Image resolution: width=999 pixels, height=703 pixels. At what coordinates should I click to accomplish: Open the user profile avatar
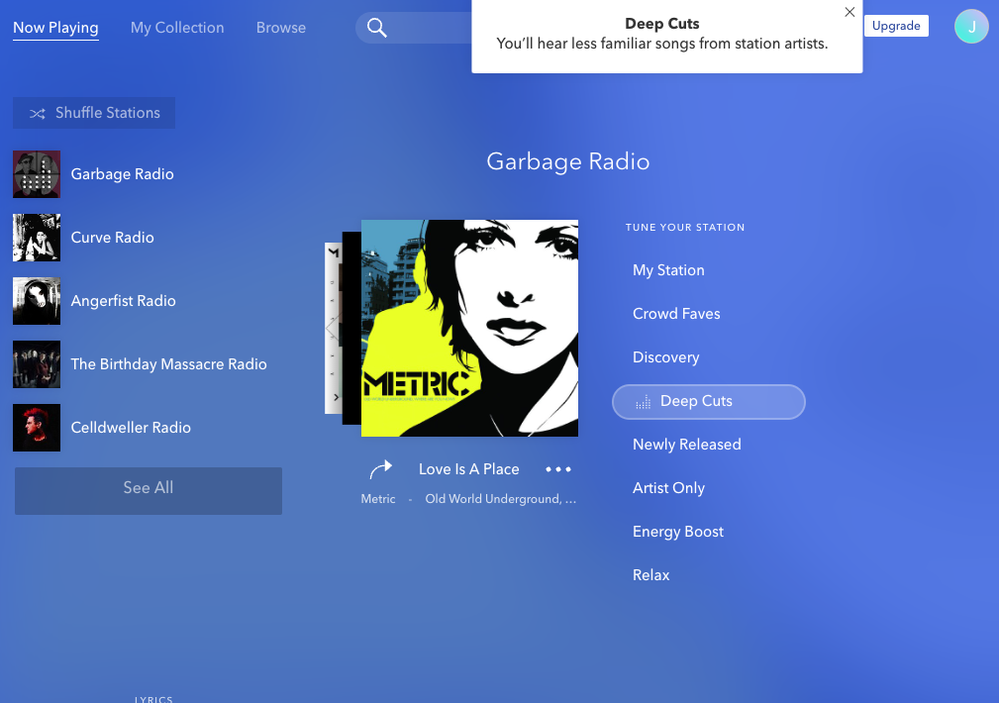click(x=971, y=27)
